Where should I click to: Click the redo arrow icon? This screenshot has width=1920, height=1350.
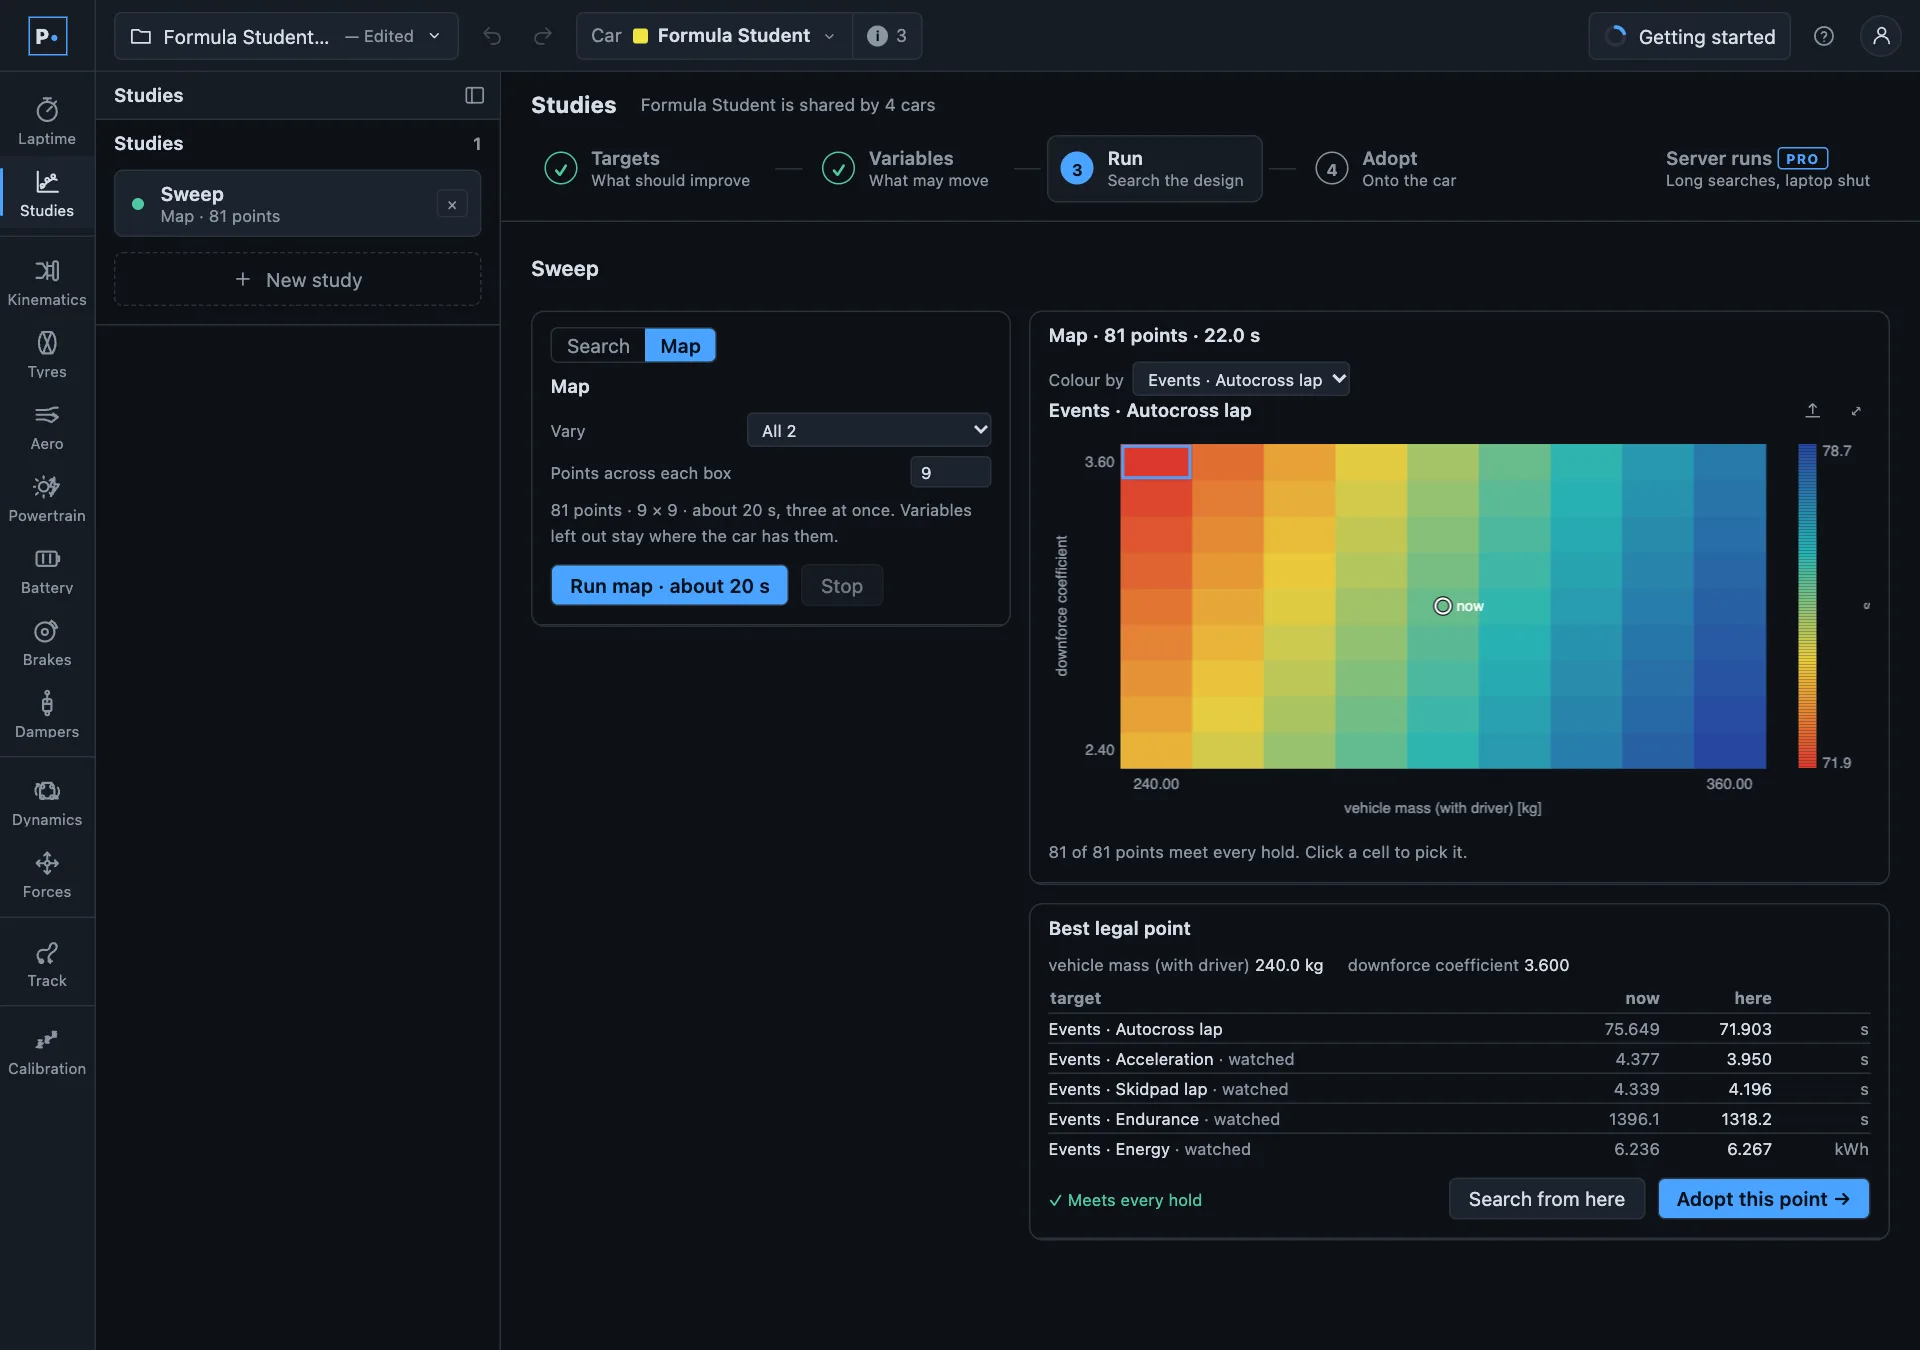(543, 36)
